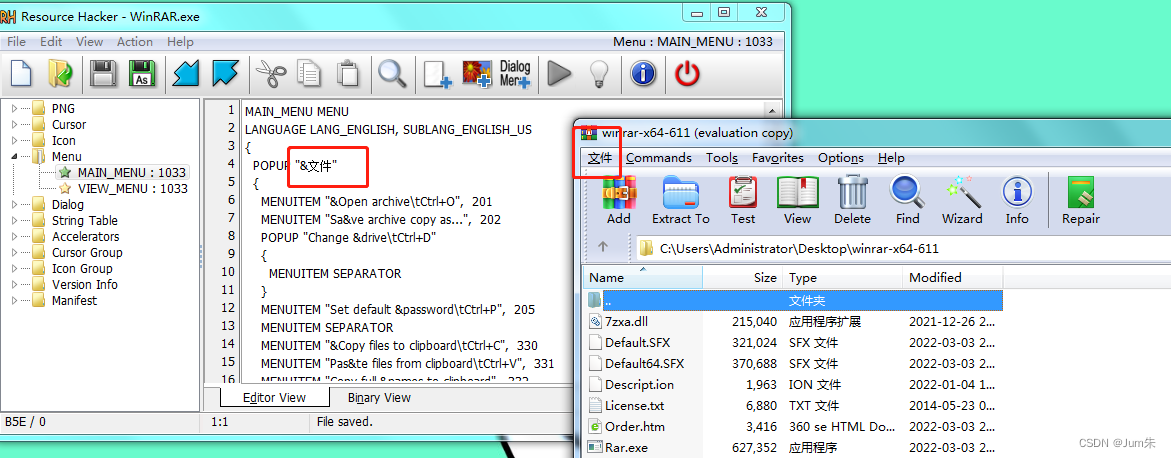Click Repair icon in WinRAR toolbar
Screen dimensions: 1171x458
(x=1081, y=200)
